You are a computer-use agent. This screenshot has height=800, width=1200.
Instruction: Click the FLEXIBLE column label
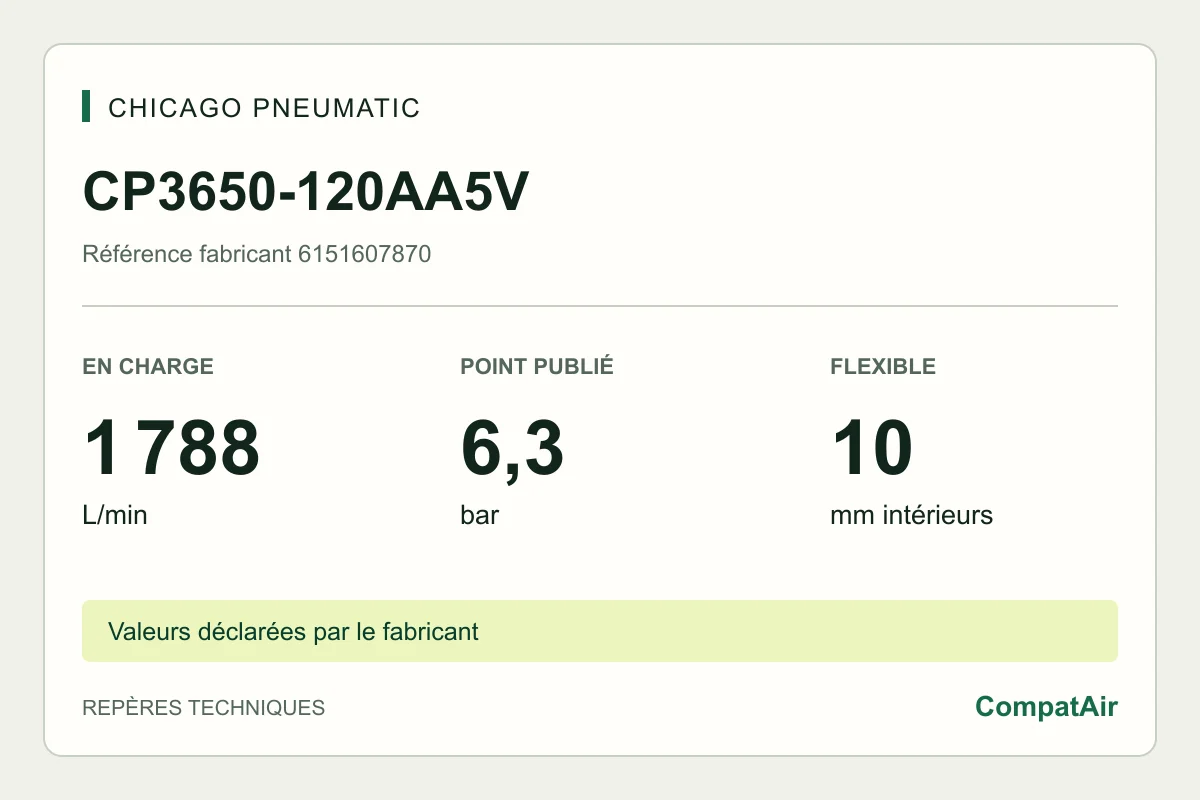point(883,366)
